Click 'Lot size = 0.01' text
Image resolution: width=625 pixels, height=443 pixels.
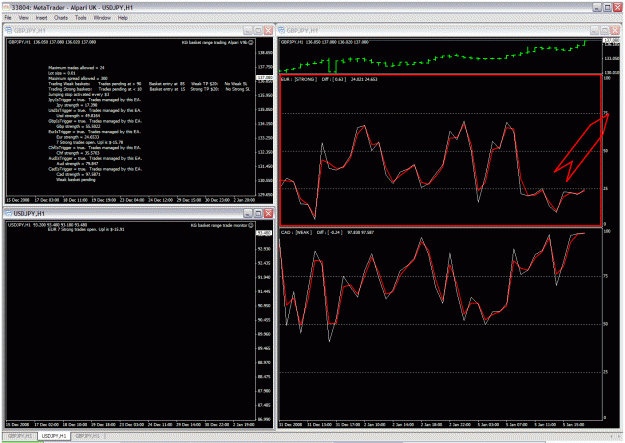coord(61,73)
